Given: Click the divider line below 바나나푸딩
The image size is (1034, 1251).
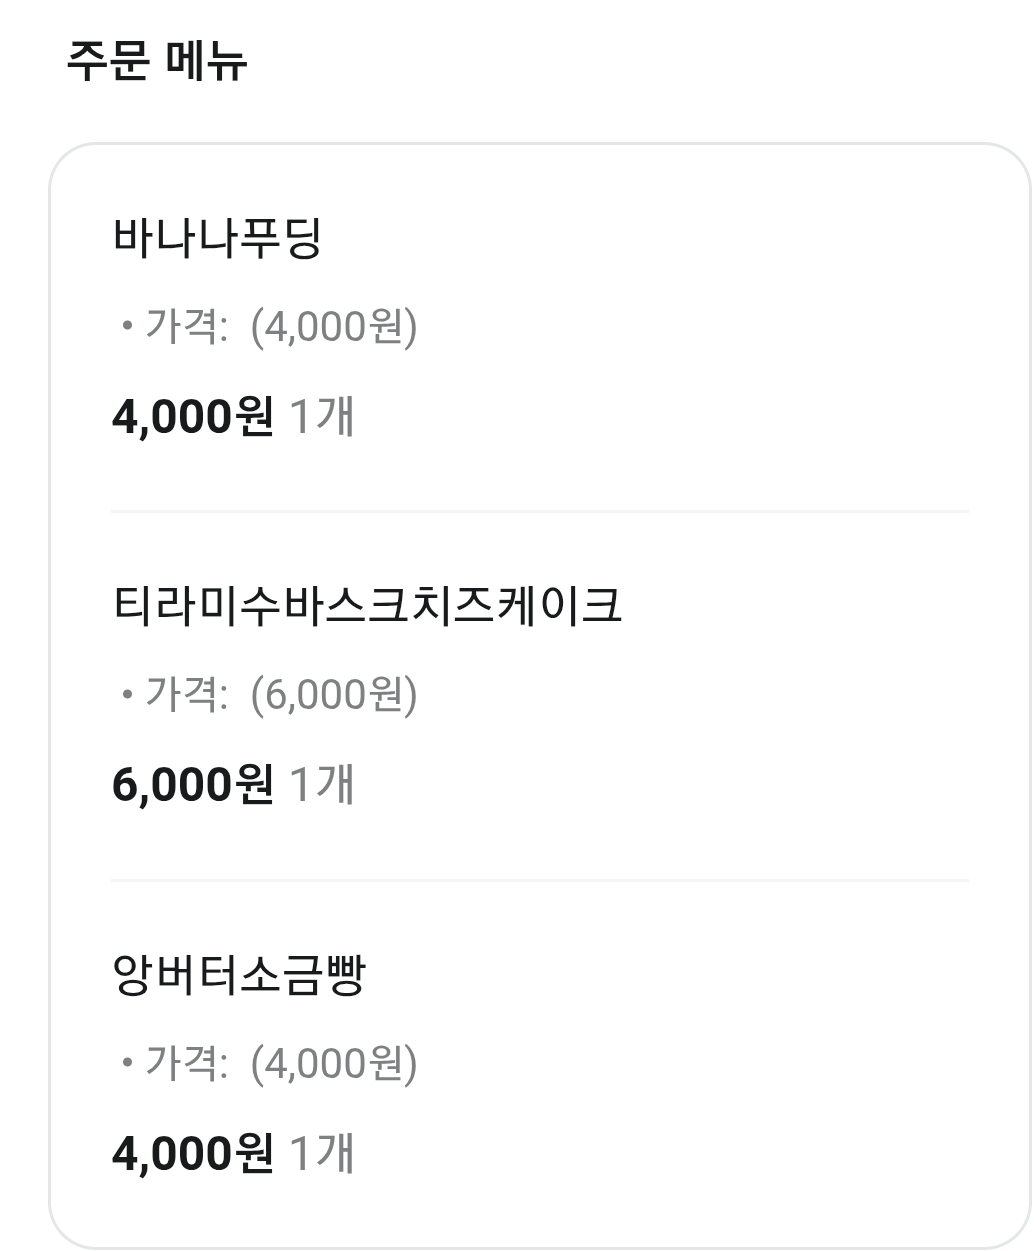Looking at the screenshot, I should click(x=539, y=511).
